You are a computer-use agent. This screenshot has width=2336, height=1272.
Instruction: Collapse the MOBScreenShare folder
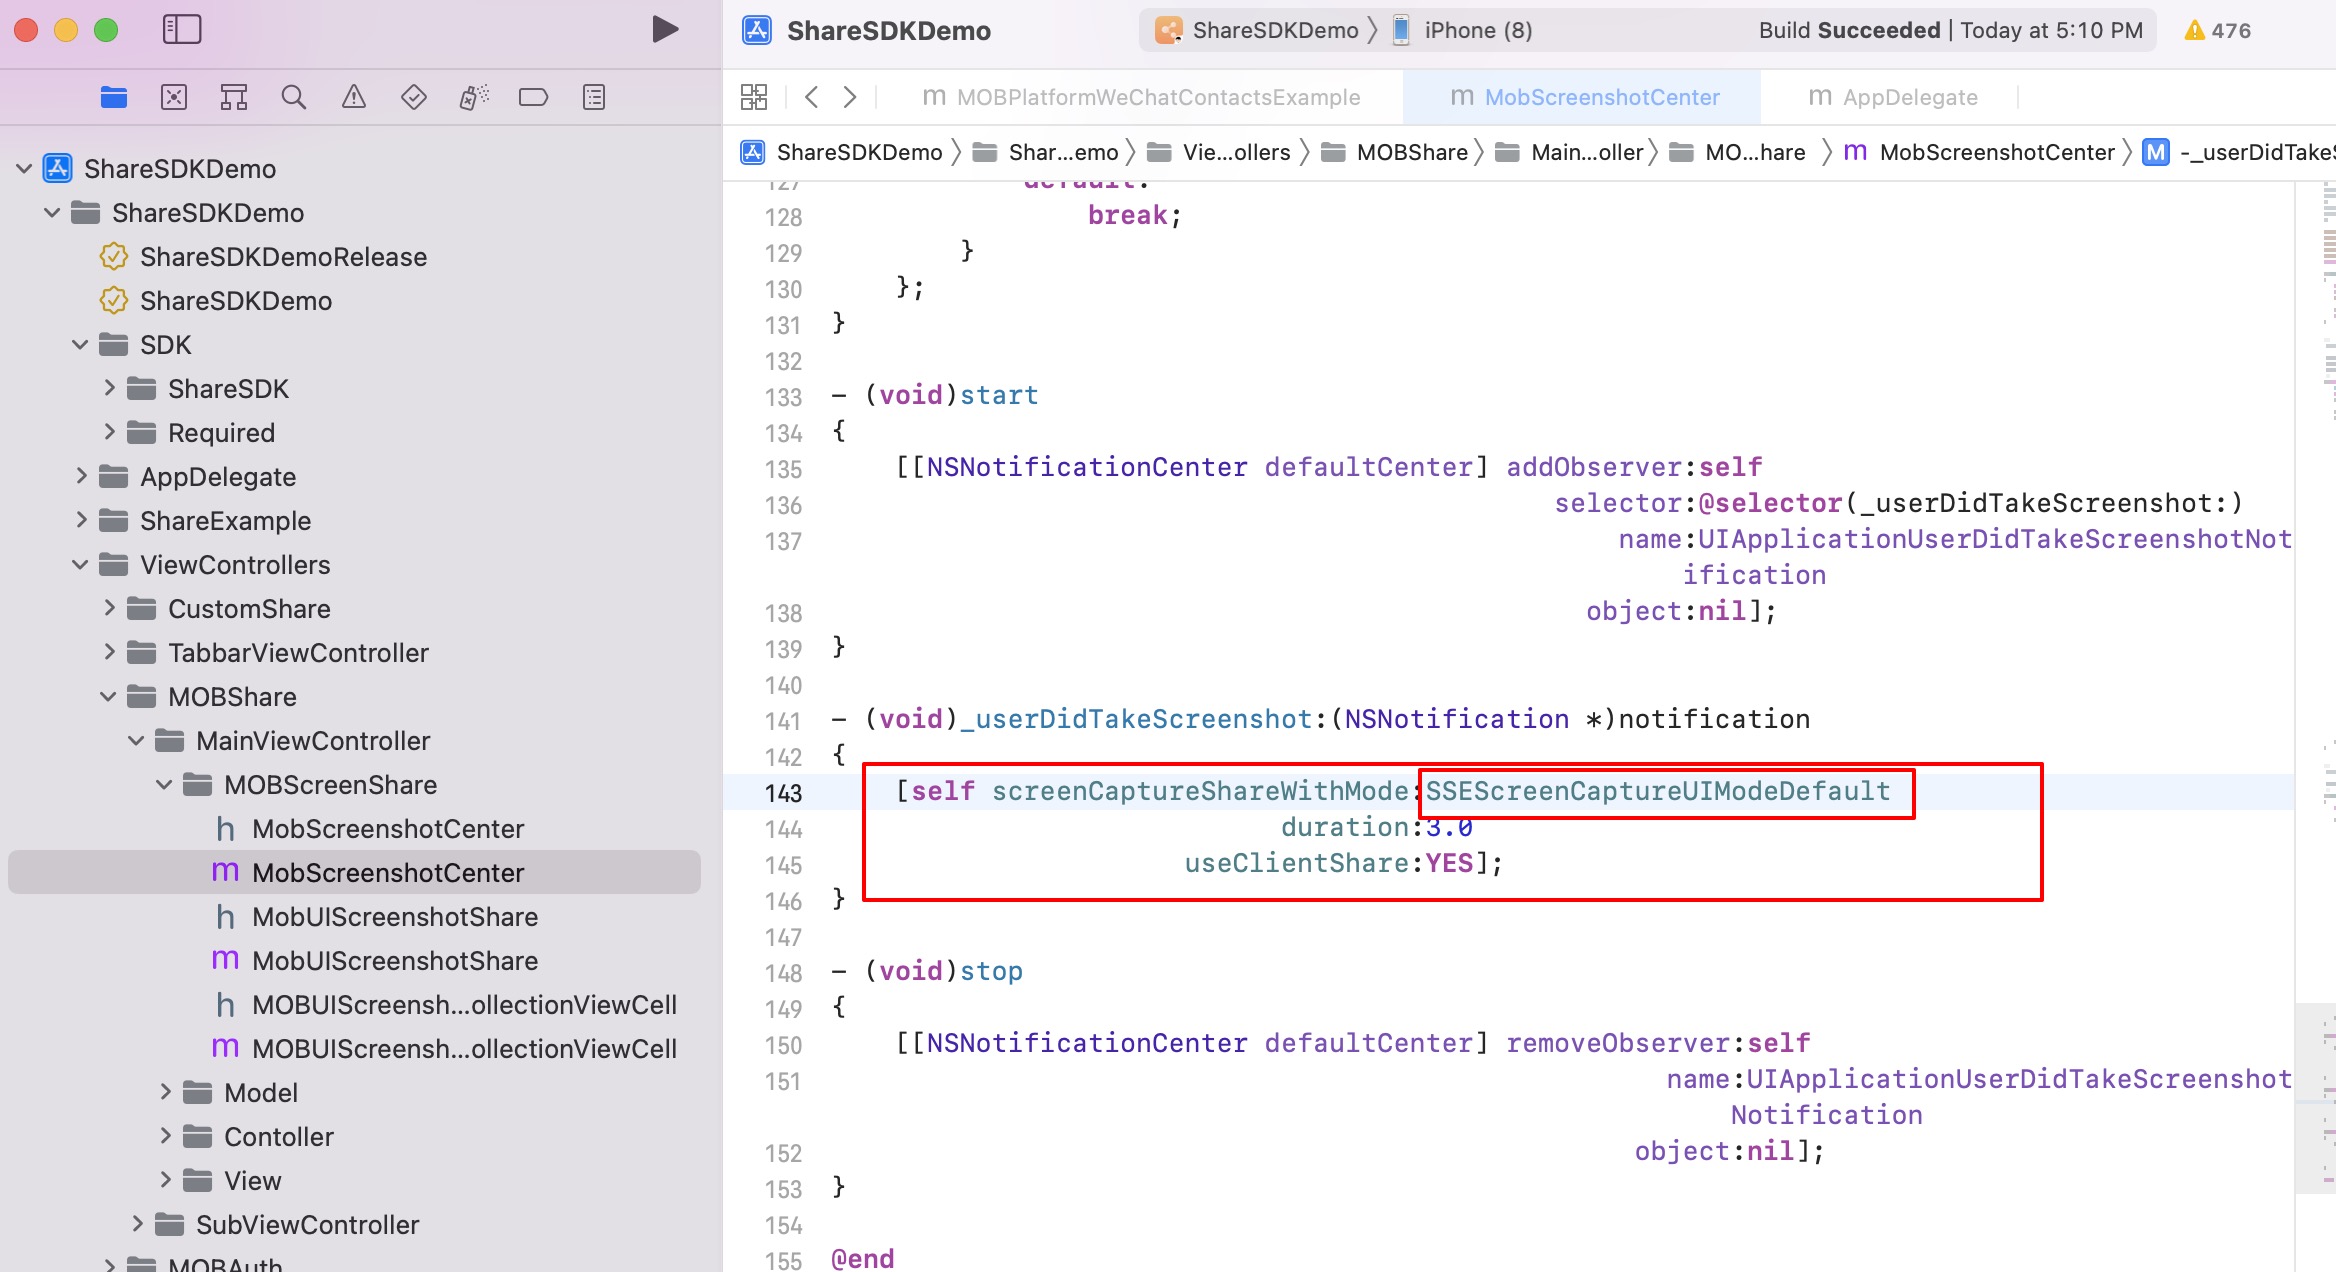(164, 785)
